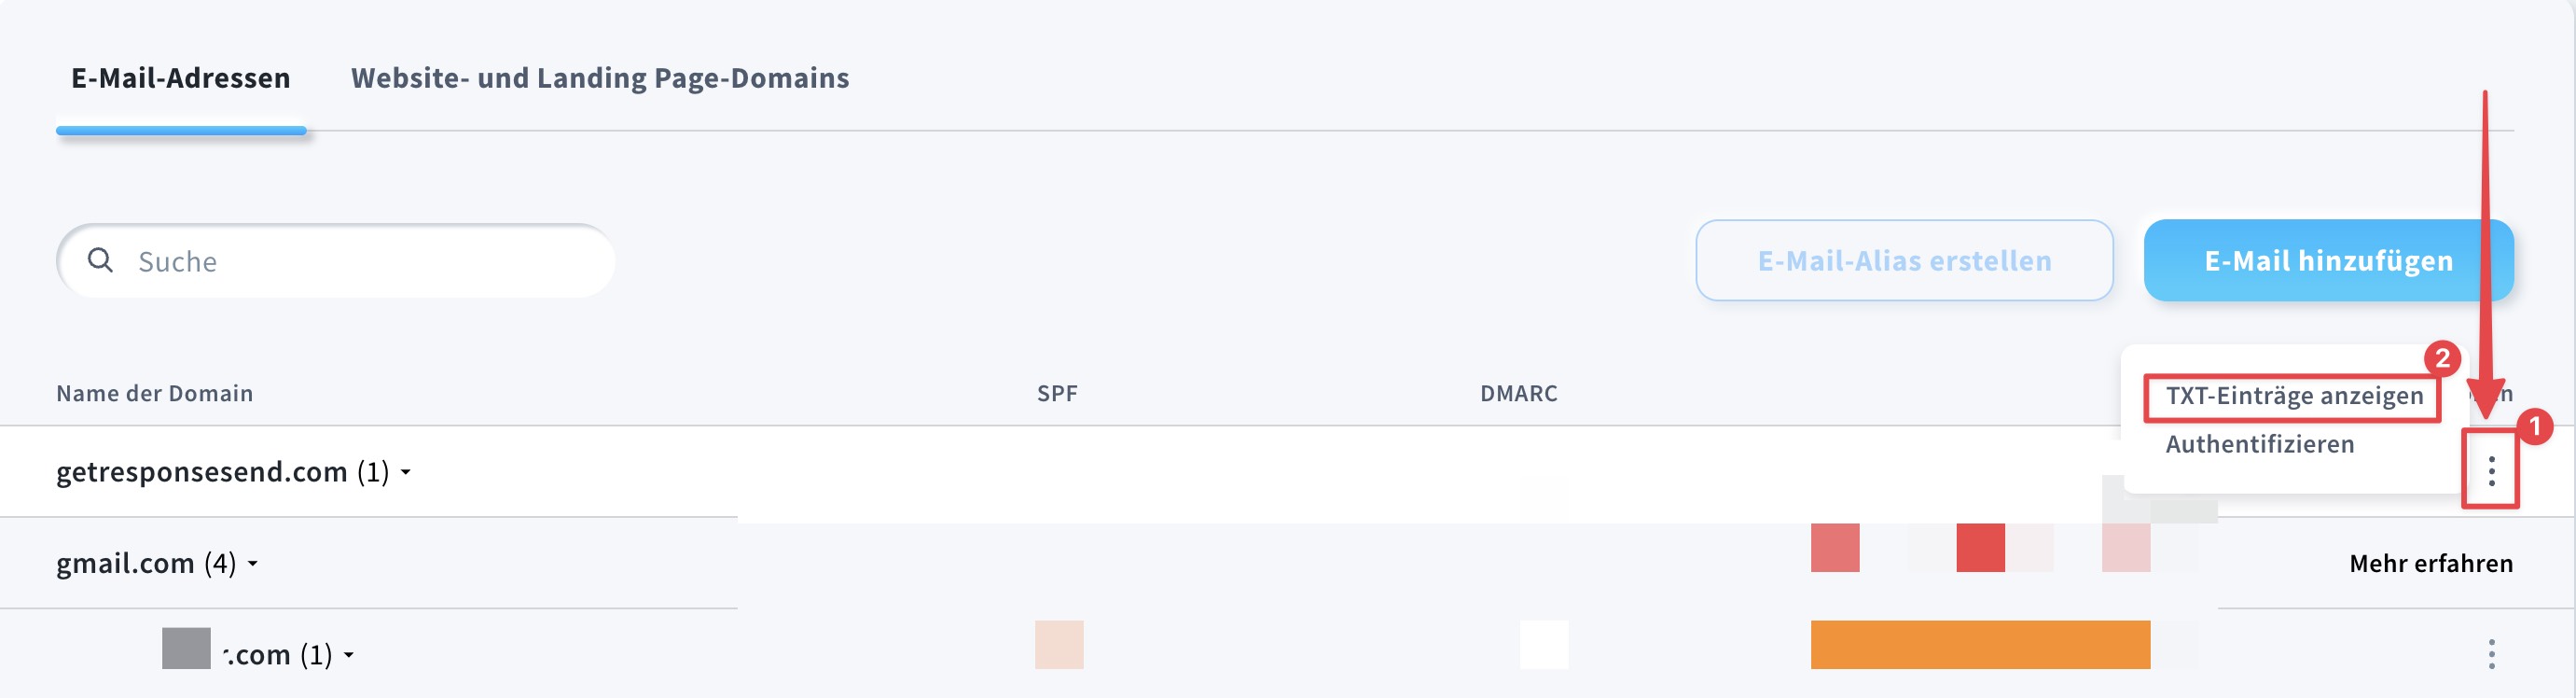Click the magnifying glass search icon
This screenshot has width=2576, height=698.
point(100,260)
